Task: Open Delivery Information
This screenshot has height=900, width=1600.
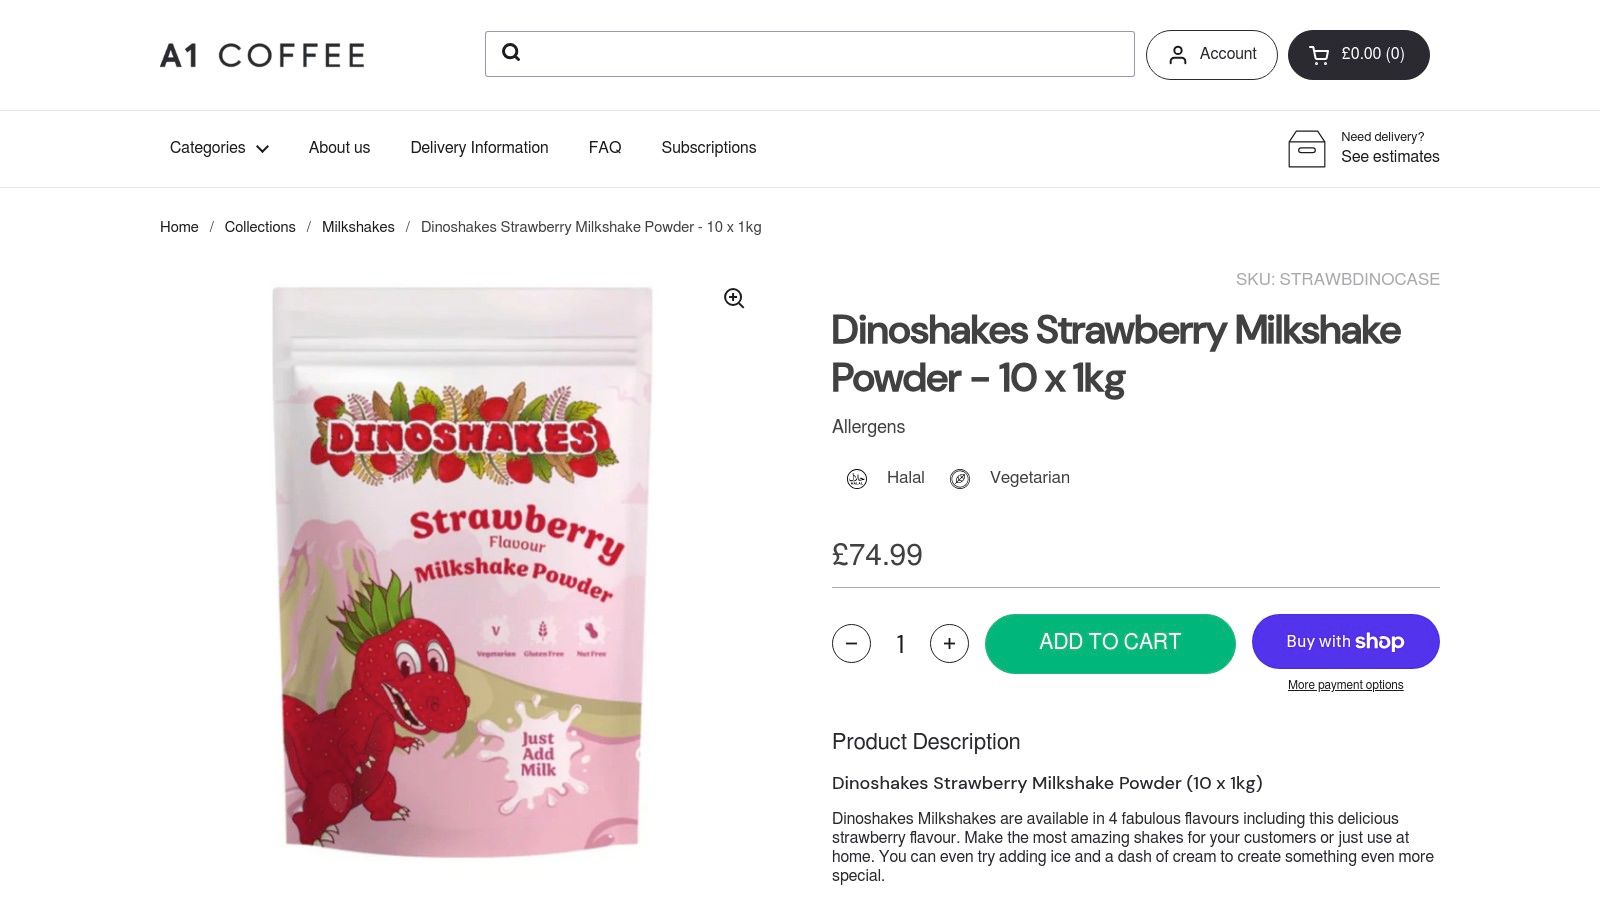Action: [478, 147]
